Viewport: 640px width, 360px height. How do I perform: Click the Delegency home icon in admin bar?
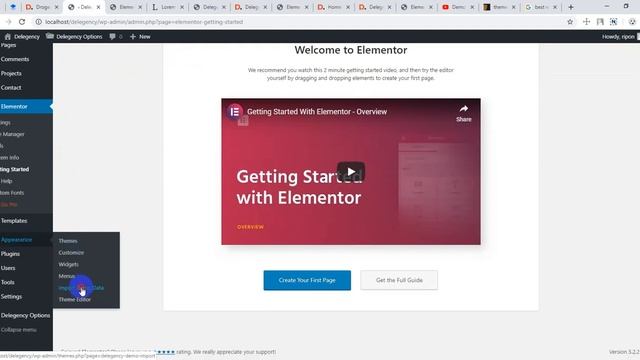pyautogui.click(x=7, y=36)
